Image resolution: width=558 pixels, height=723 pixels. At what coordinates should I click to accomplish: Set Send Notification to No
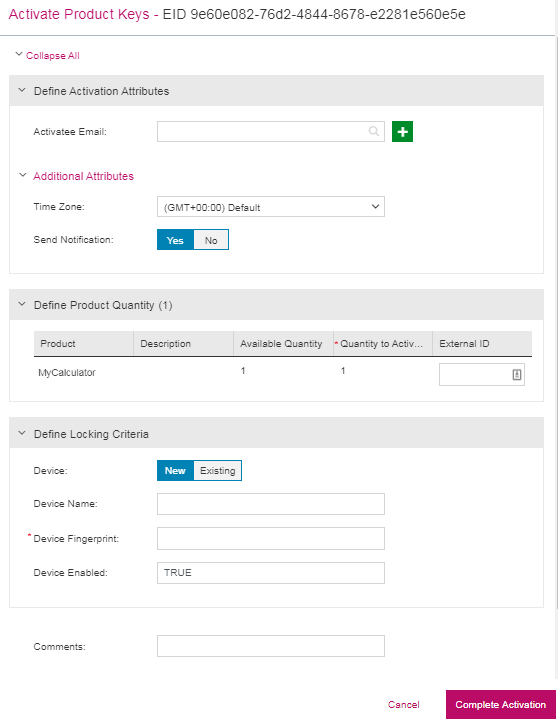[211, 240]
